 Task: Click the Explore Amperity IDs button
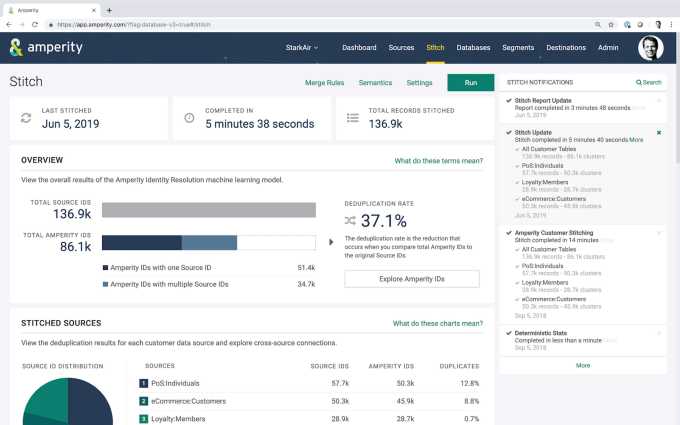[x=411, y=279]
